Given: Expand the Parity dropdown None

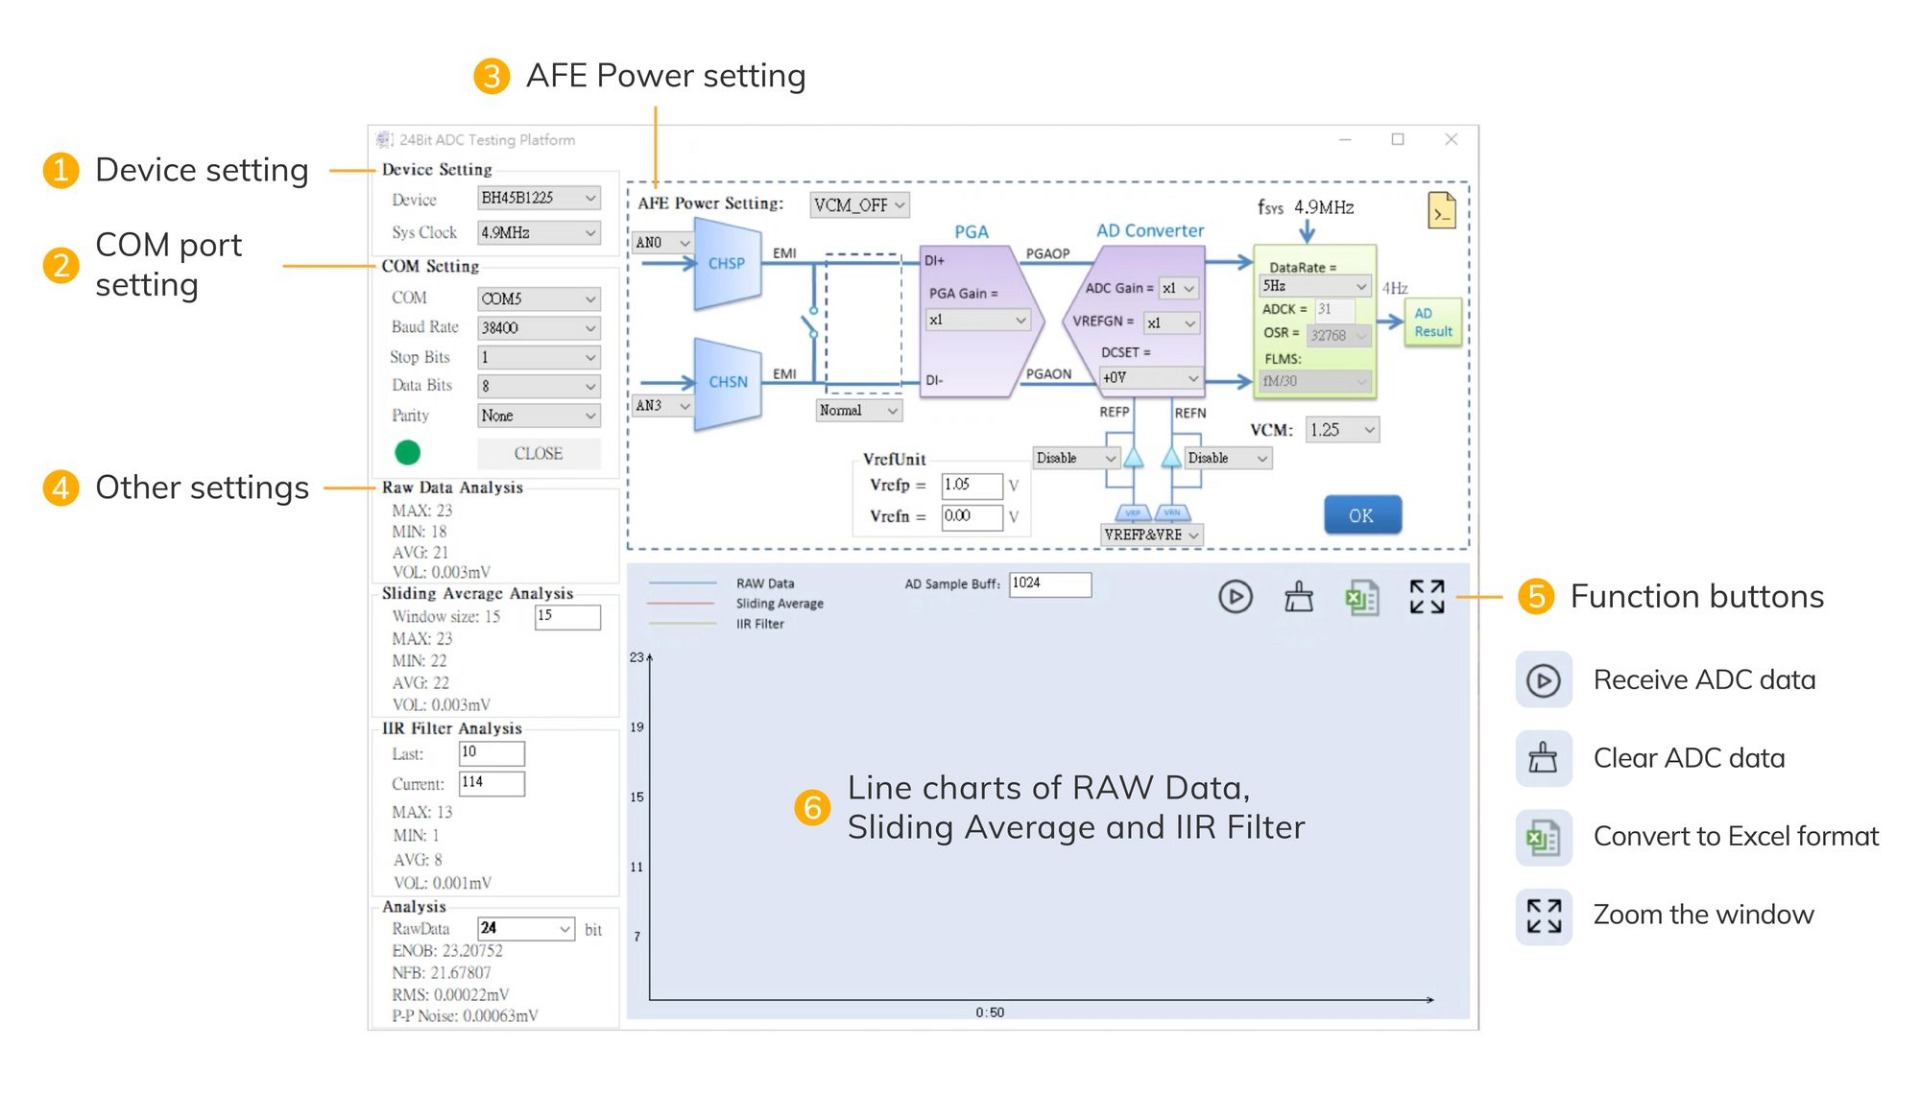Looking at the screenshot, I should tap(538, 415).
